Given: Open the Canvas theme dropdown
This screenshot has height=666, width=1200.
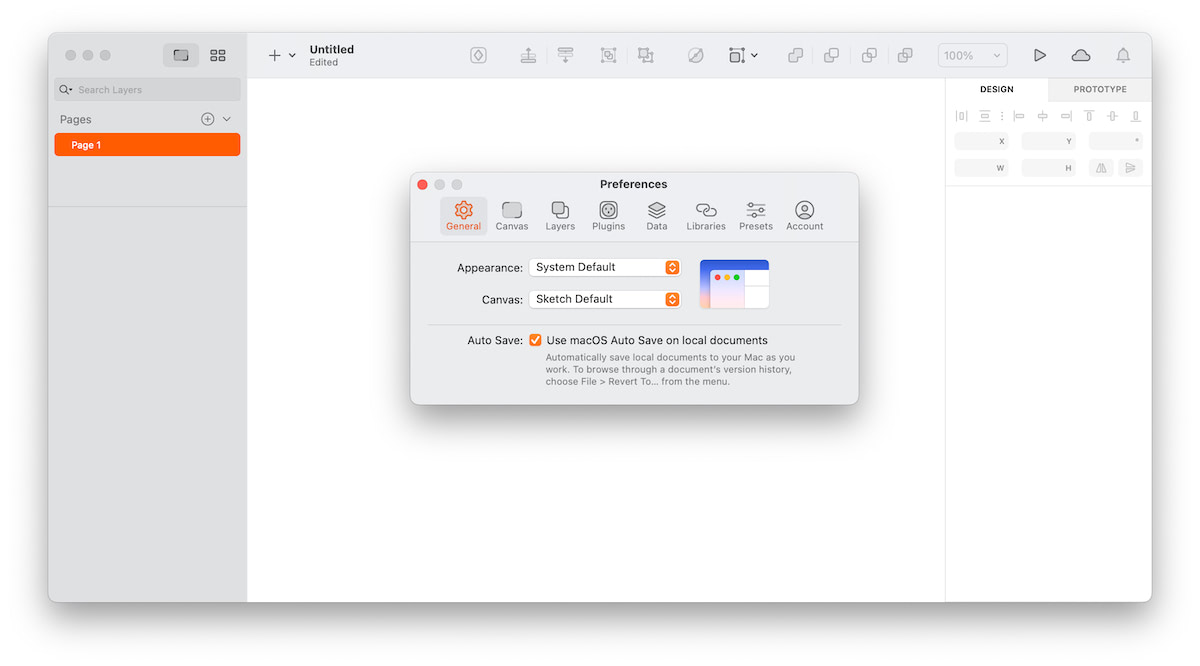Looking at the screenshot, I should pos(605,299).
